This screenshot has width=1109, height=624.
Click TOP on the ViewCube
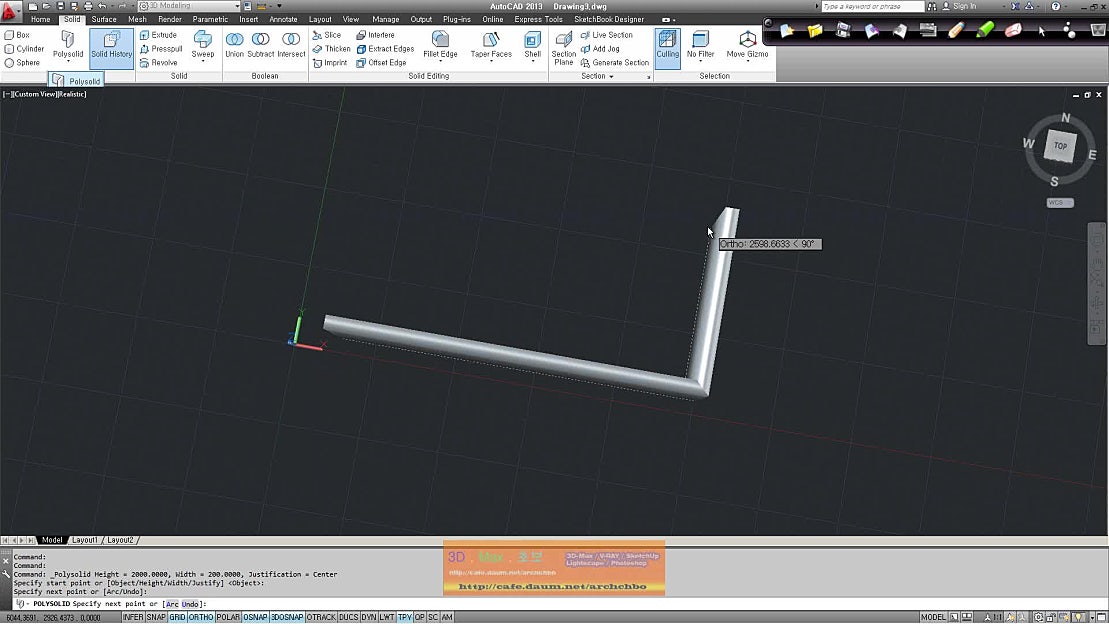click(1059, 146)
